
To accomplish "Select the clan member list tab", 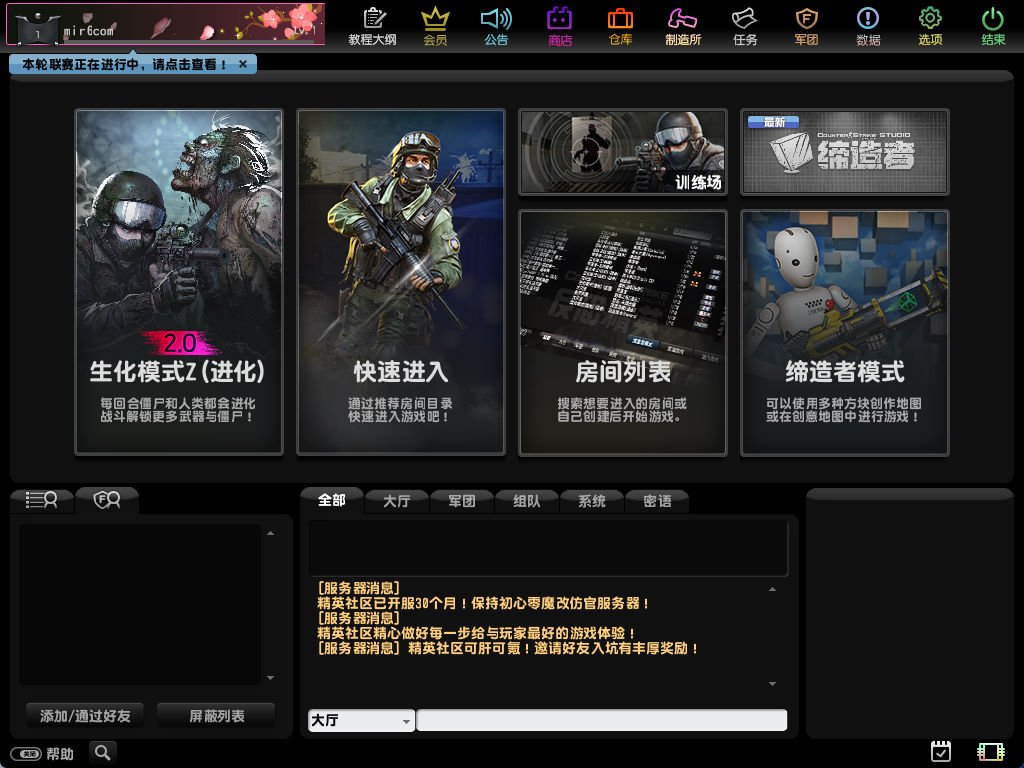I will click(106, 500).
